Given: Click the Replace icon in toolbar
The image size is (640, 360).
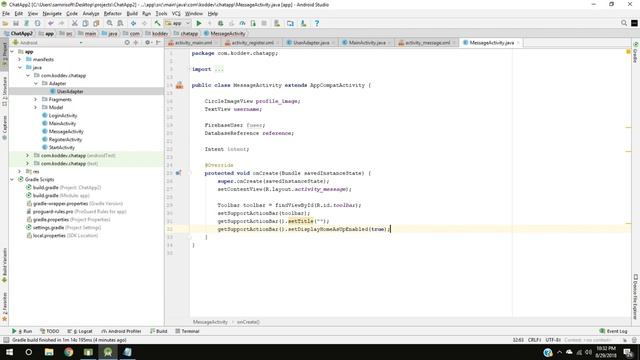Looking at the screenshot, I should [x=120, y=23].
